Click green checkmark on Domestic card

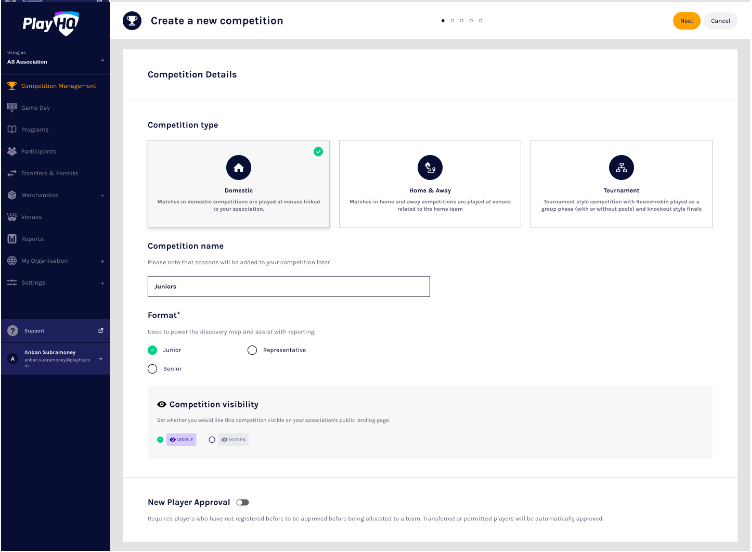[318, 152]
